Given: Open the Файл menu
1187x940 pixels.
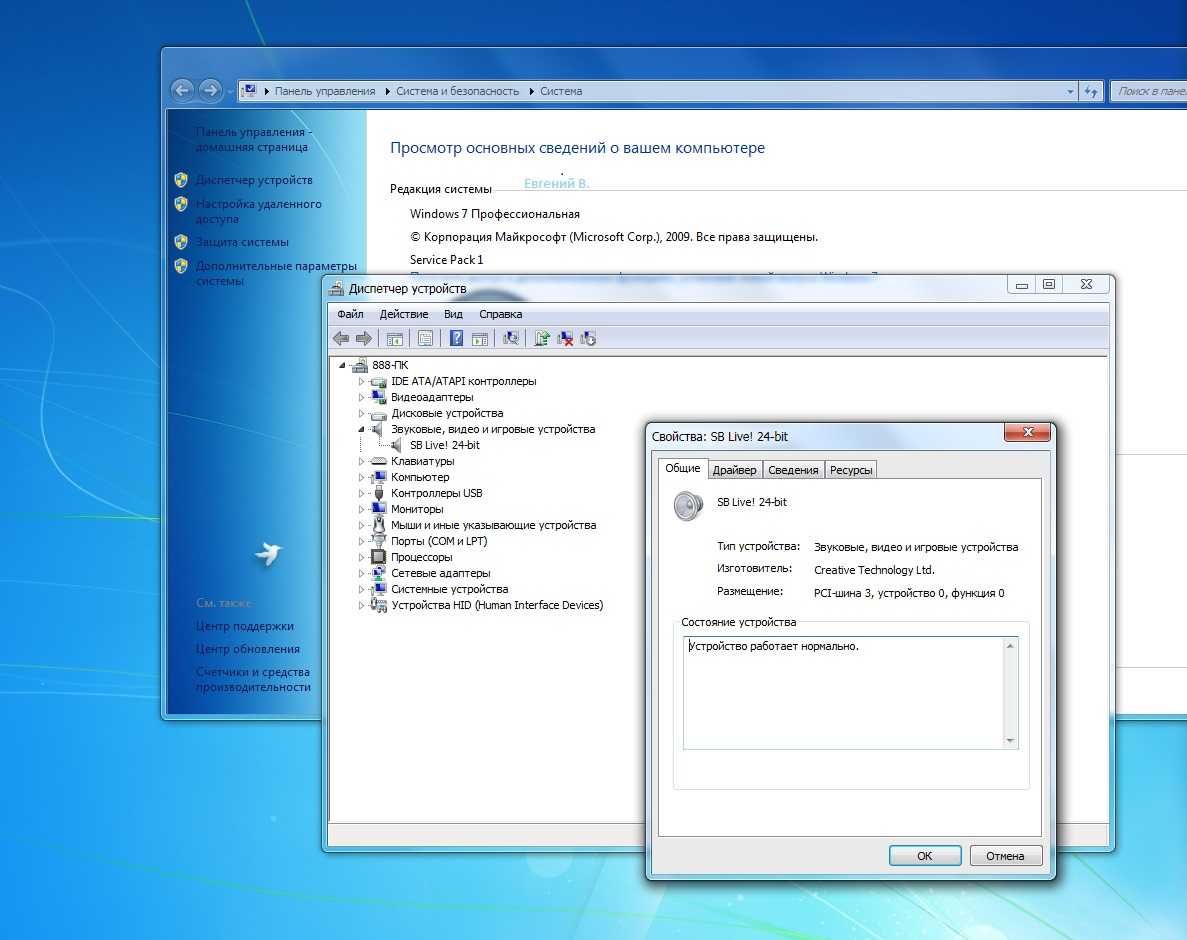Looking at the screenshot, I should pos(350,314).
